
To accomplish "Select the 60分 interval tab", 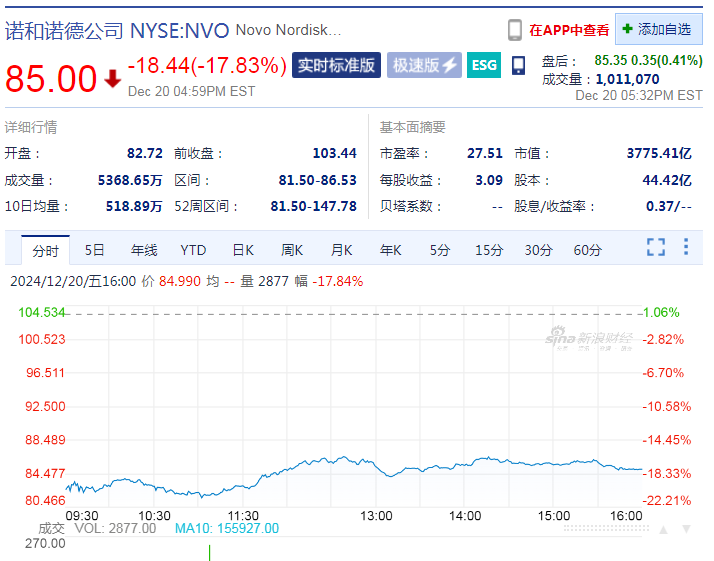I will point(587,250).
